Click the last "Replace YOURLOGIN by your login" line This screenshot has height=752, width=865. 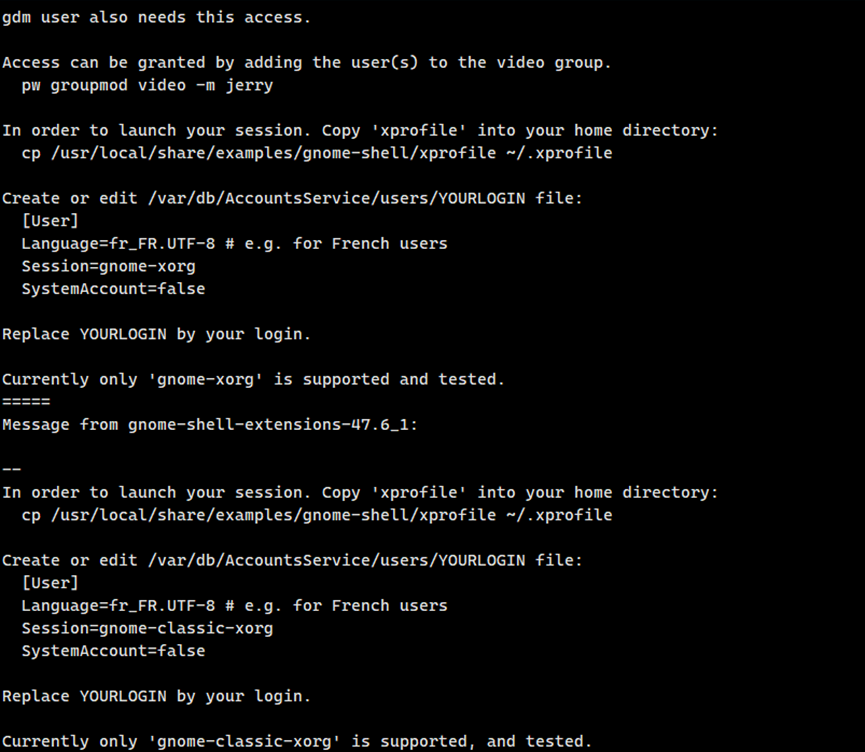pyautogui.click(x=157, y=696)
